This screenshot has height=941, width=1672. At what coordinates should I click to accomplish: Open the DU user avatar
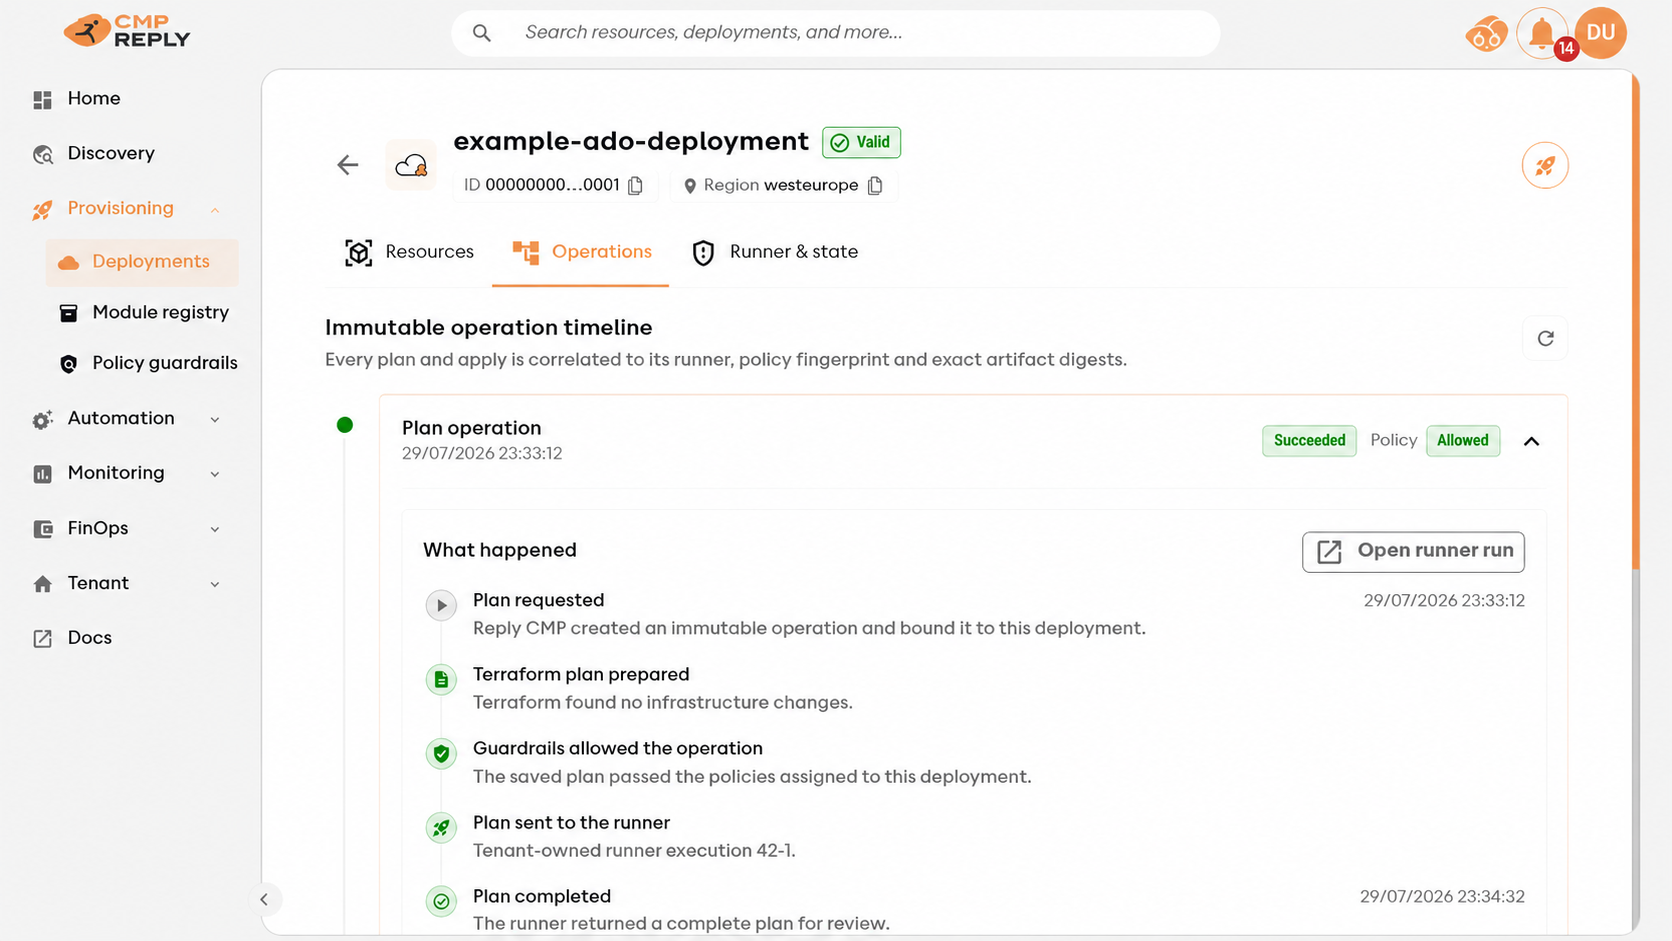(x=1601, y=33)
